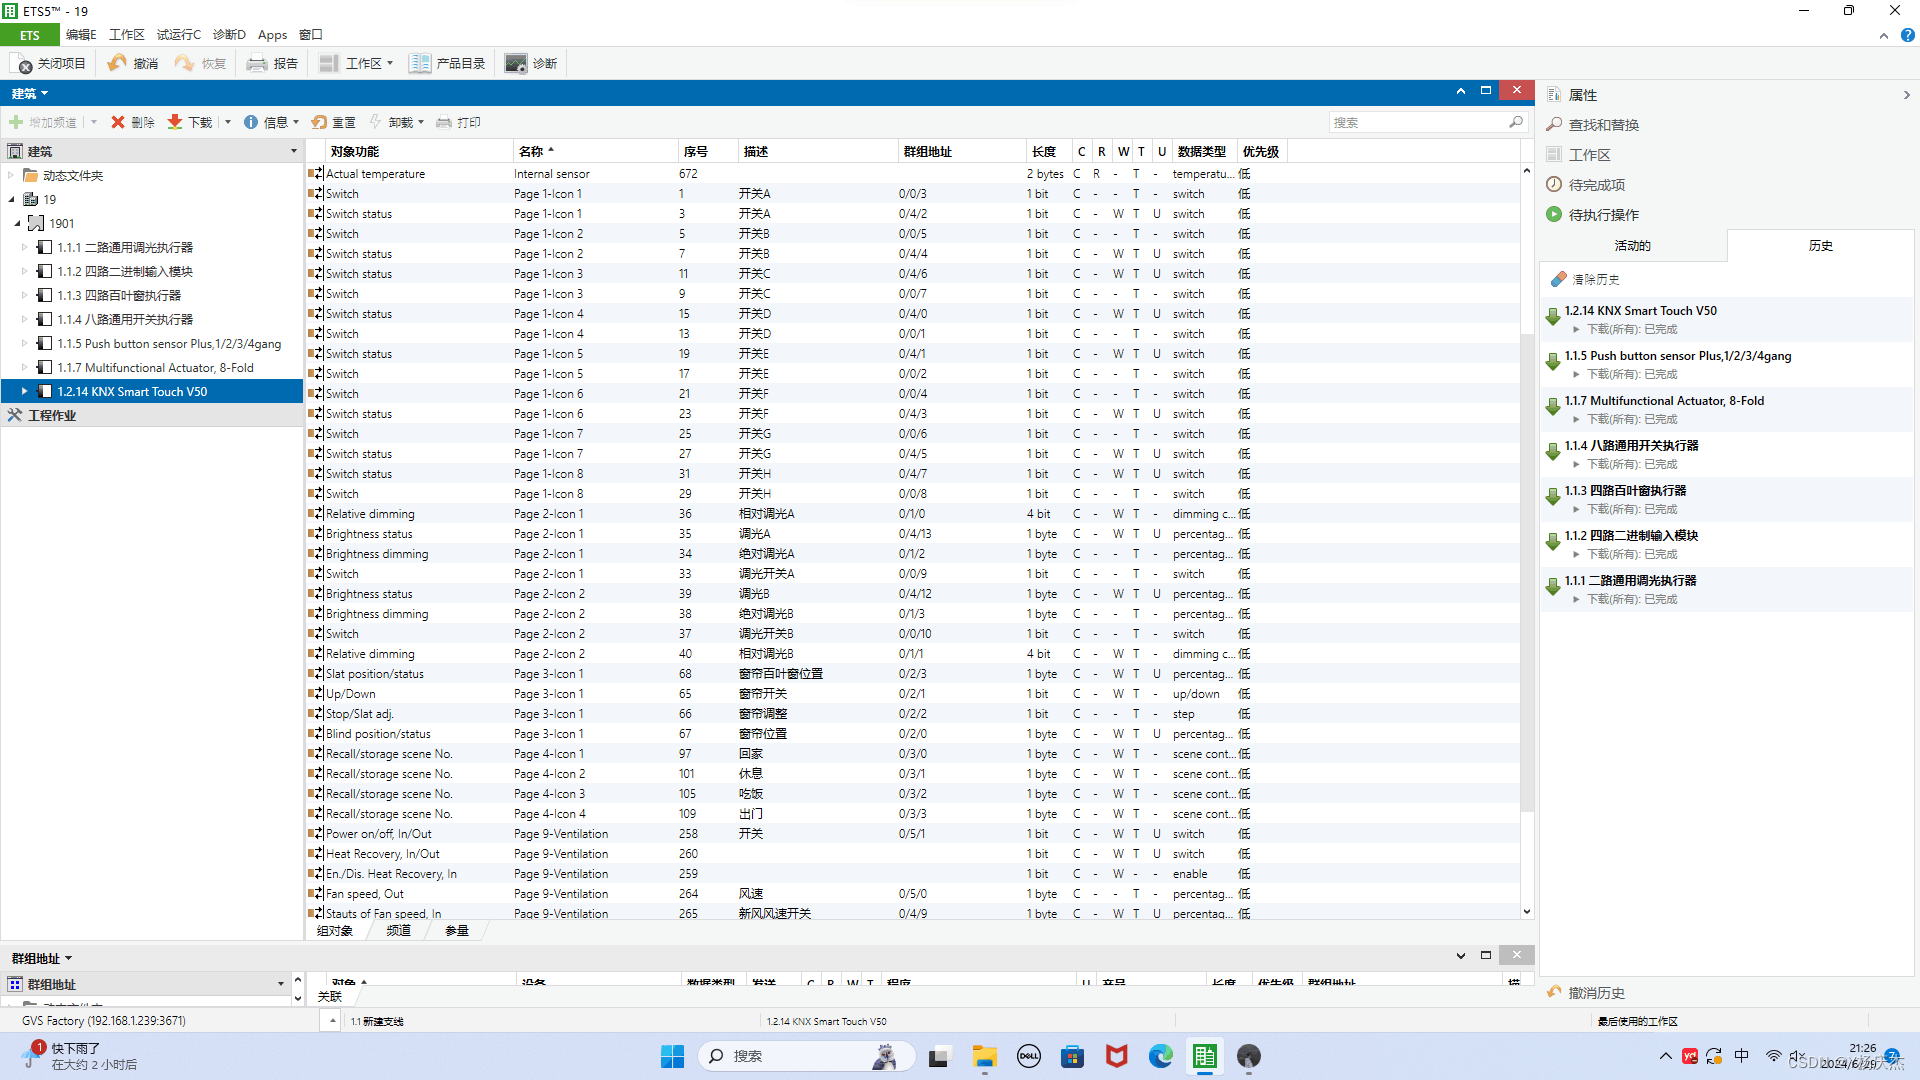
Task: Click the Report printer icon
Action: click(x=257, y=63)
